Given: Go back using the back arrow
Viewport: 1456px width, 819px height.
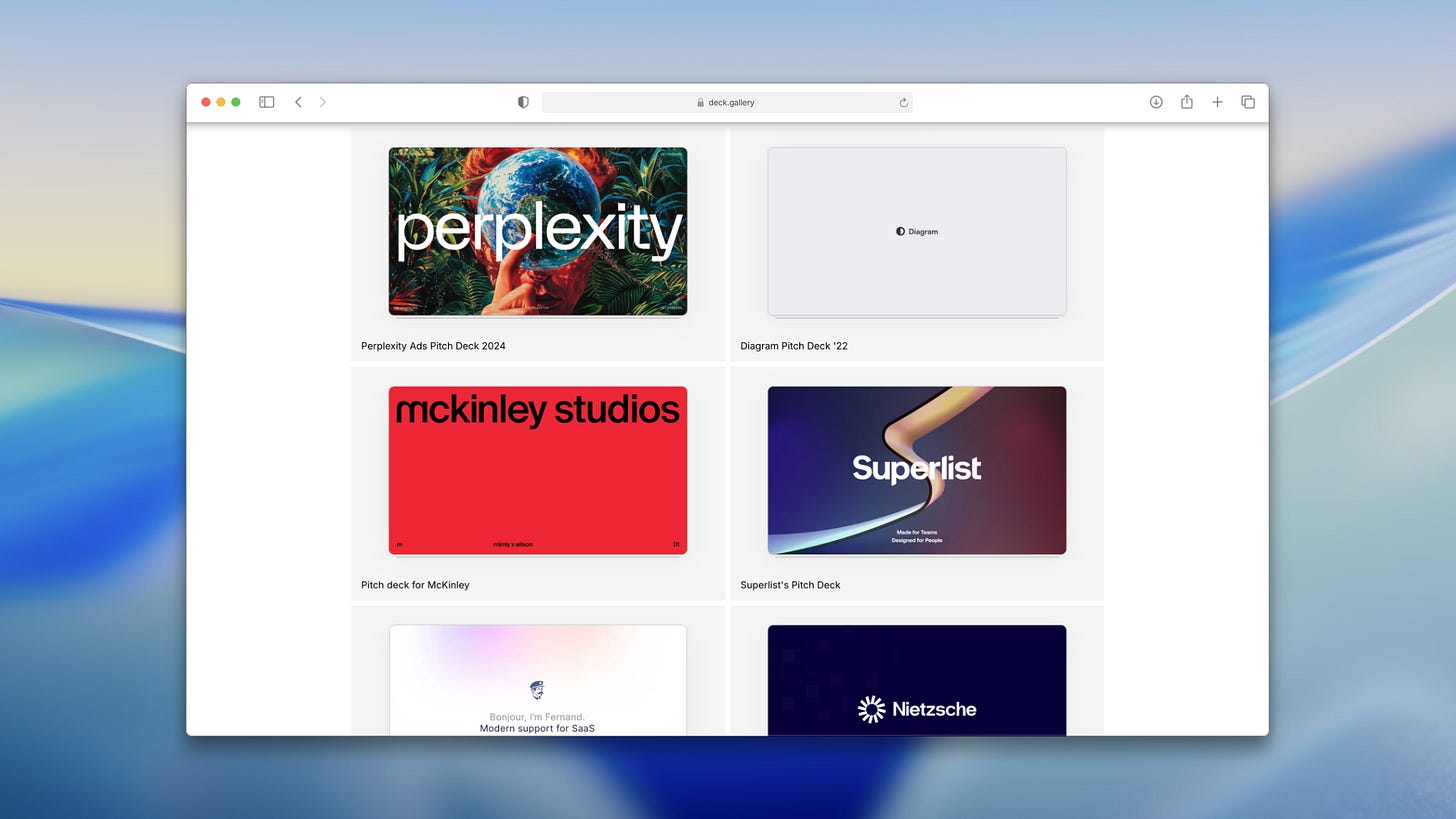Looking at the screenshot, I should point(298,102).
